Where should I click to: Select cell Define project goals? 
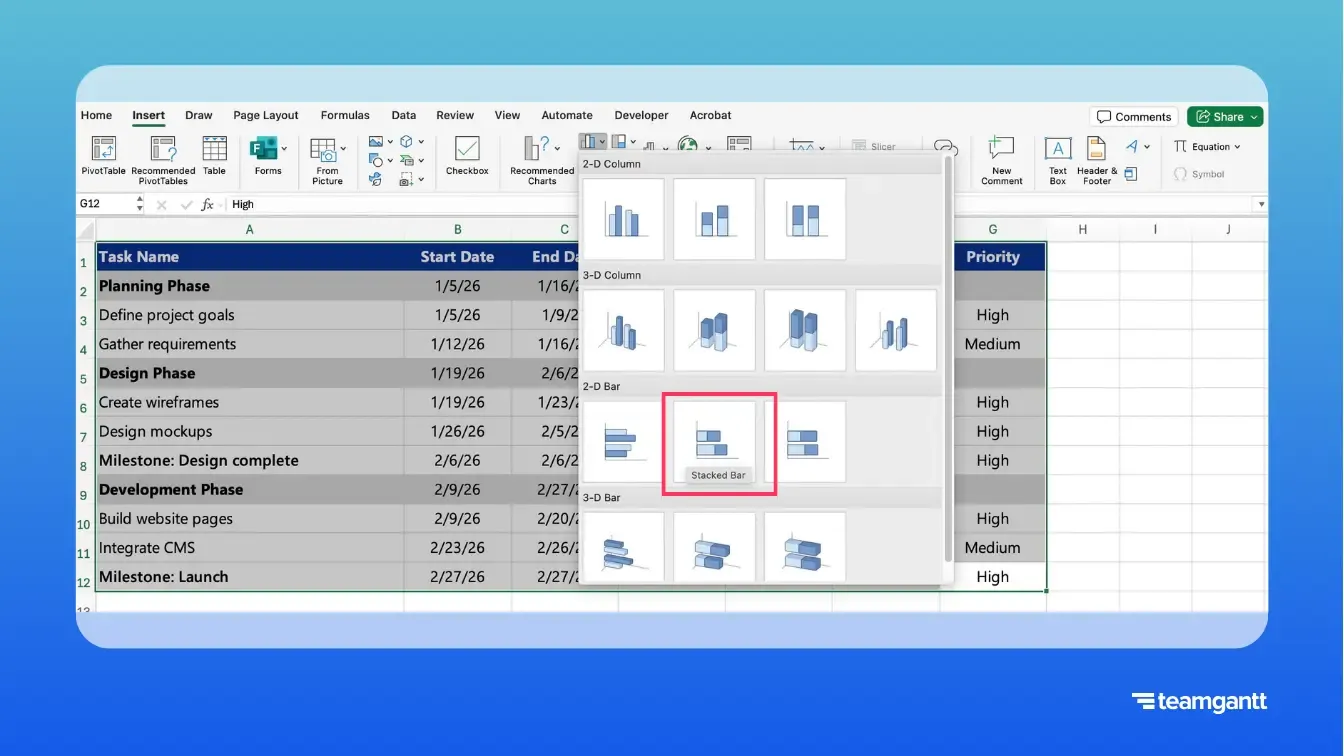250,315
